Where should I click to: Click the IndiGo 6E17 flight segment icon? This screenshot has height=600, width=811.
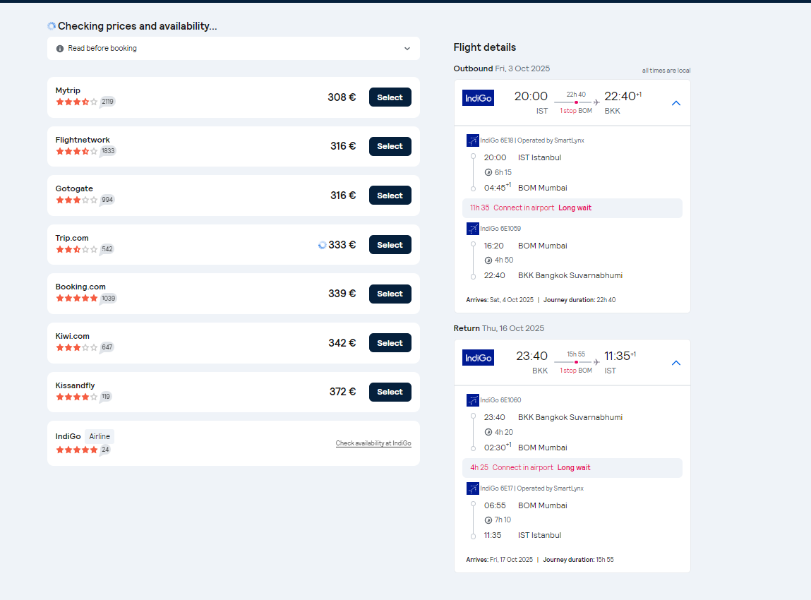click(x=473, y=488)
